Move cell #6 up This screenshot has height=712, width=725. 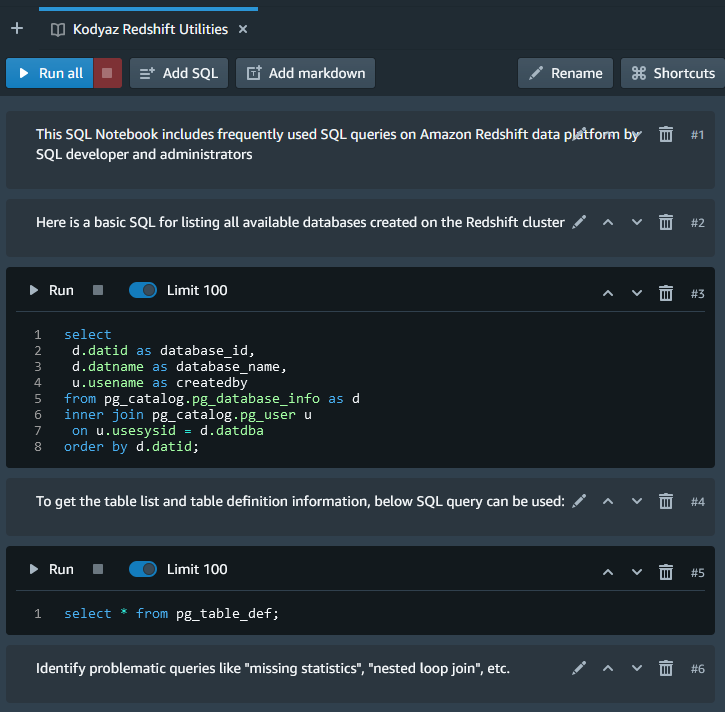(608, 668)
